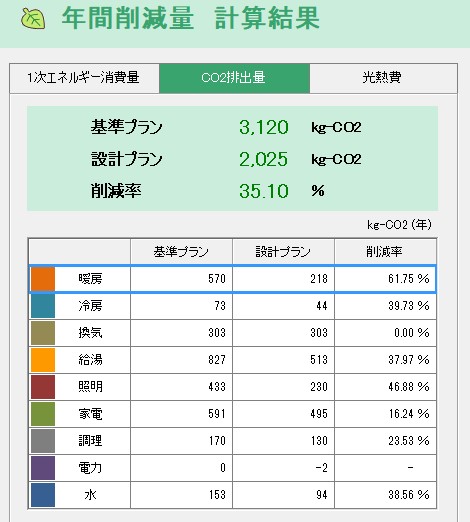Click the bright orange 給湯 color swatch
This screenshot has height=522, width=470.
43,360
